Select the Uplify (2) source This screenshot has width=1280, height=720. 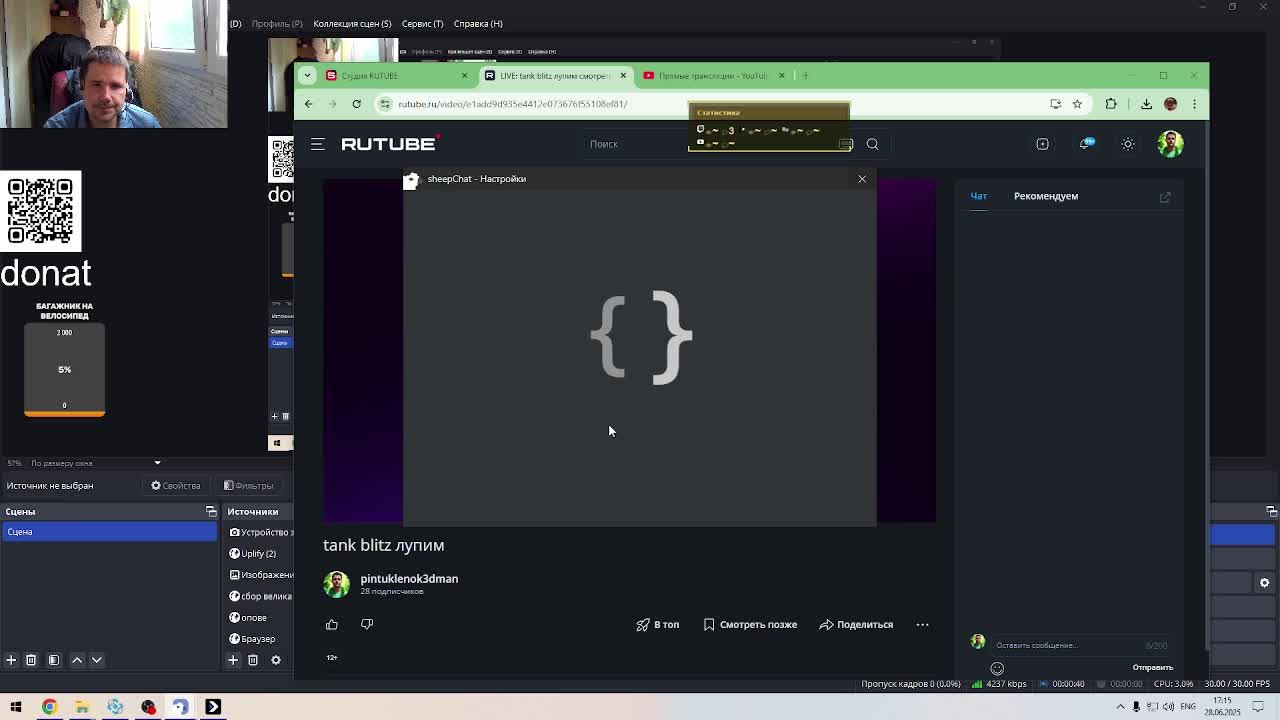[260, 554]
